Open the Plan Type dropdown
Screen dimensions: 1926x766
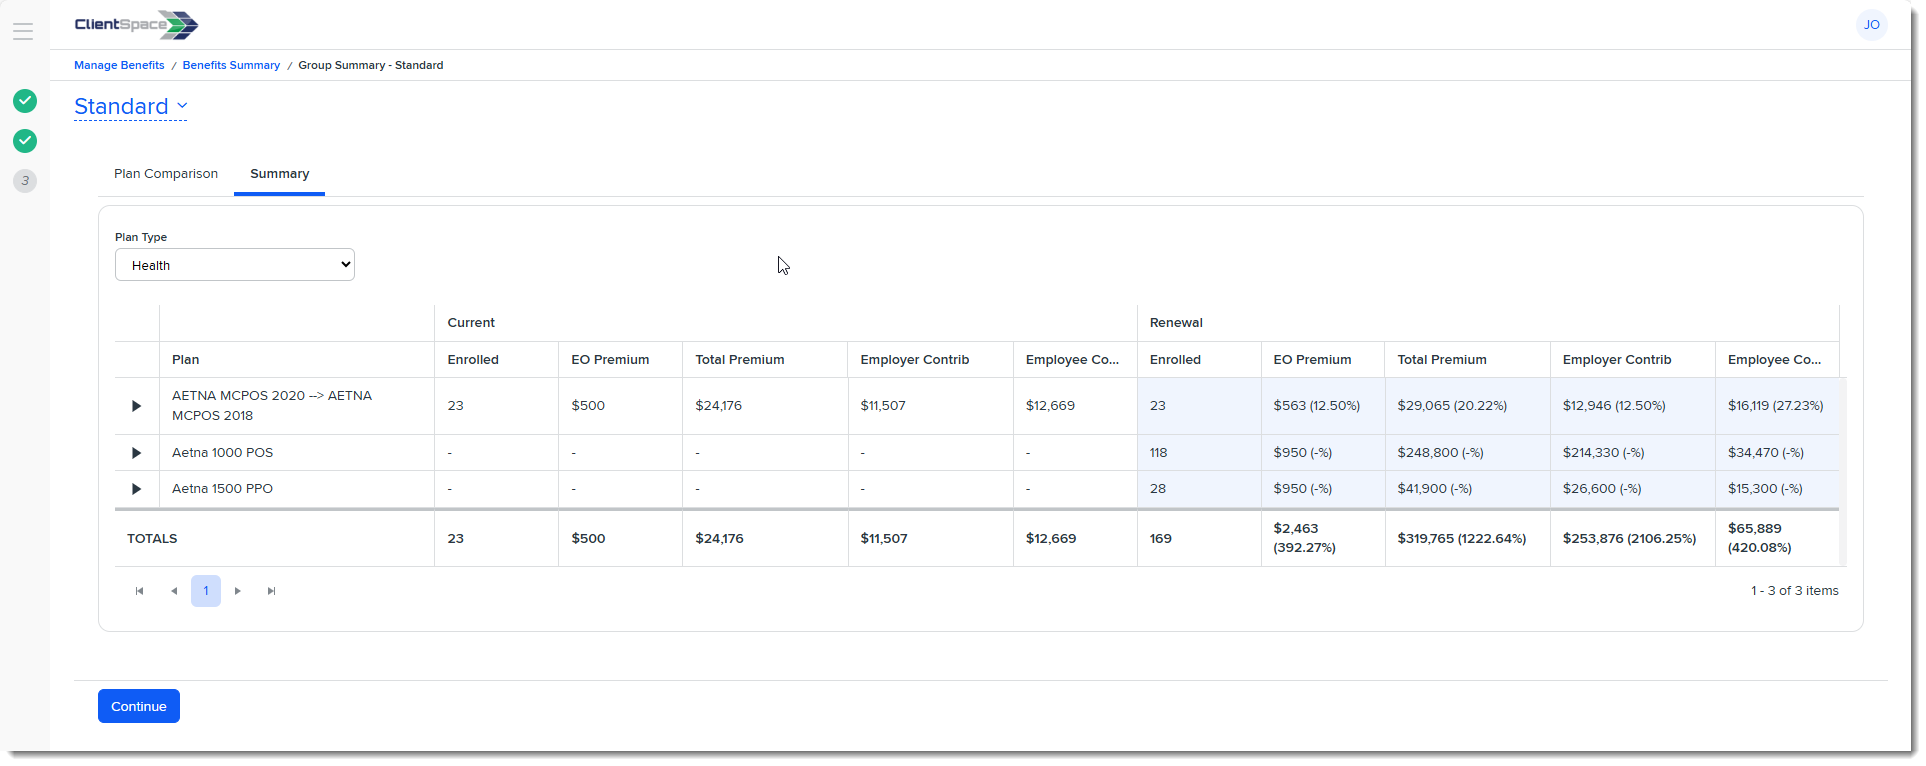tap(235, 265)
